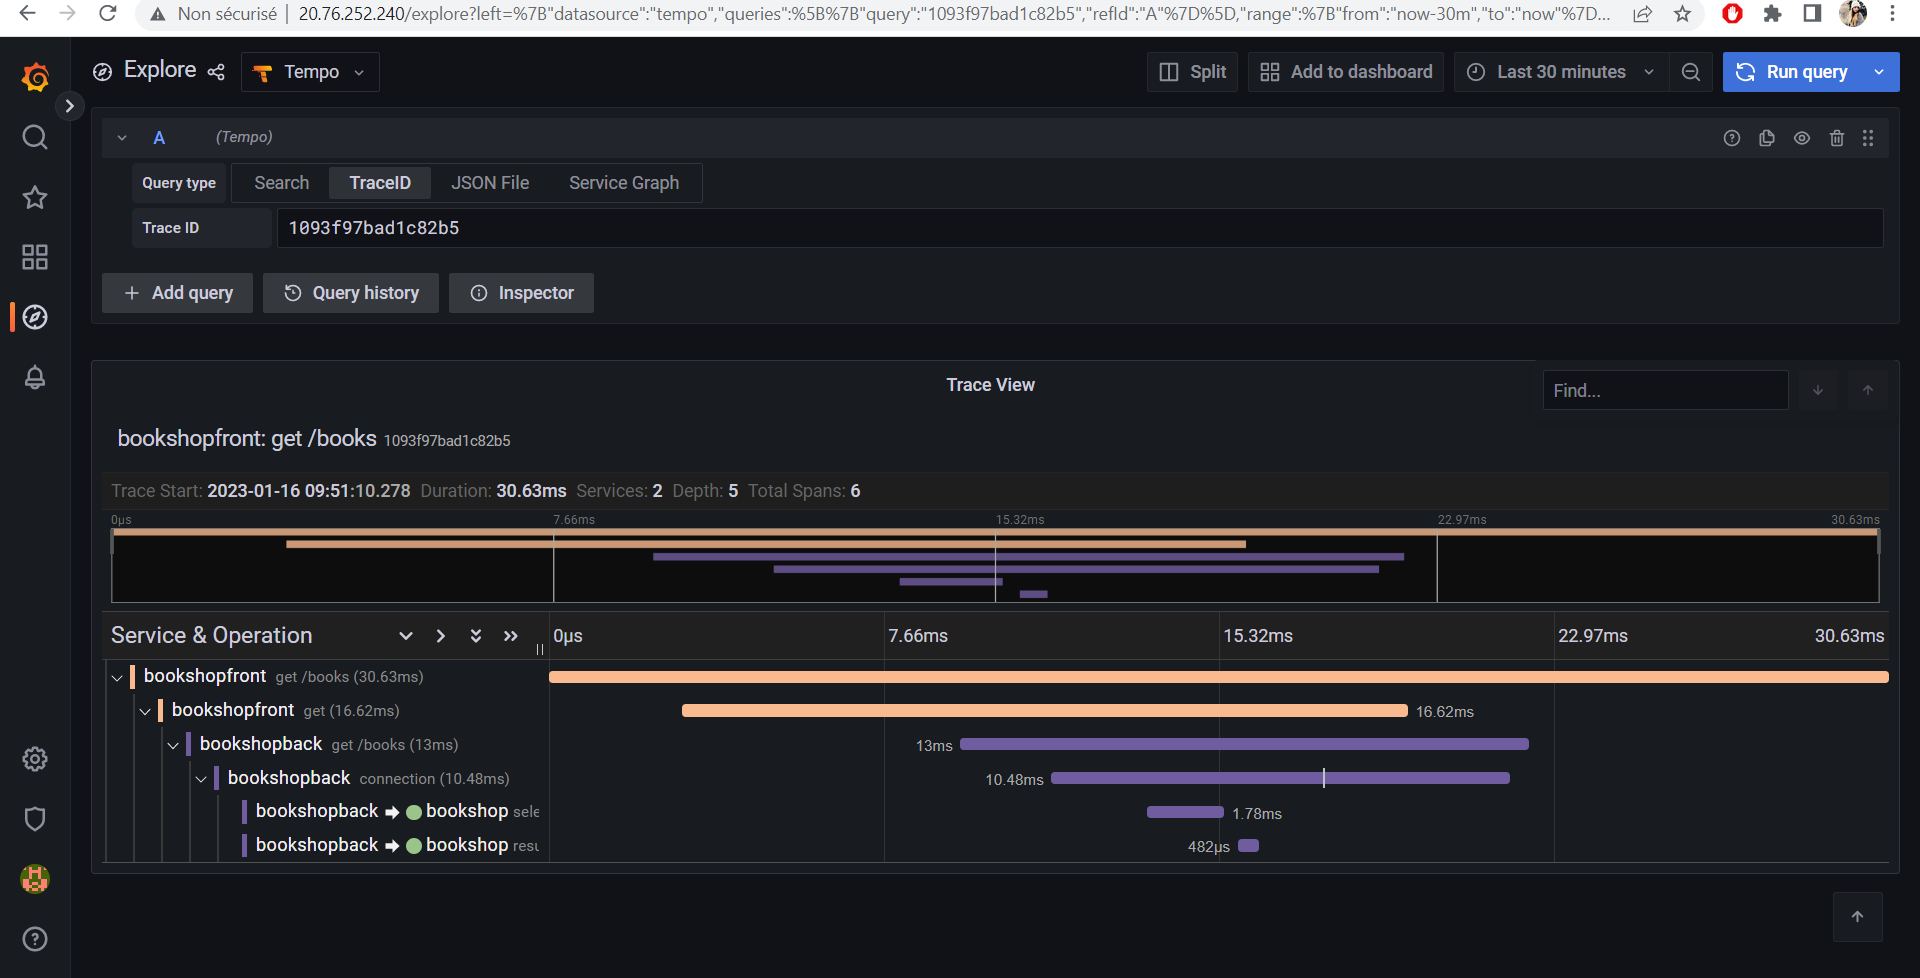The height and width of the screenshot is (978, 1920).
Task: Open user profile avatar in sidebar
Action: 35,879
